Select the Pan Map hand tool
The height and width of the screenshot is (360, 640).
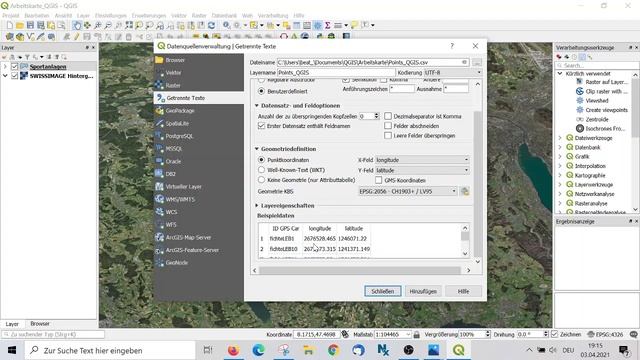77,25
